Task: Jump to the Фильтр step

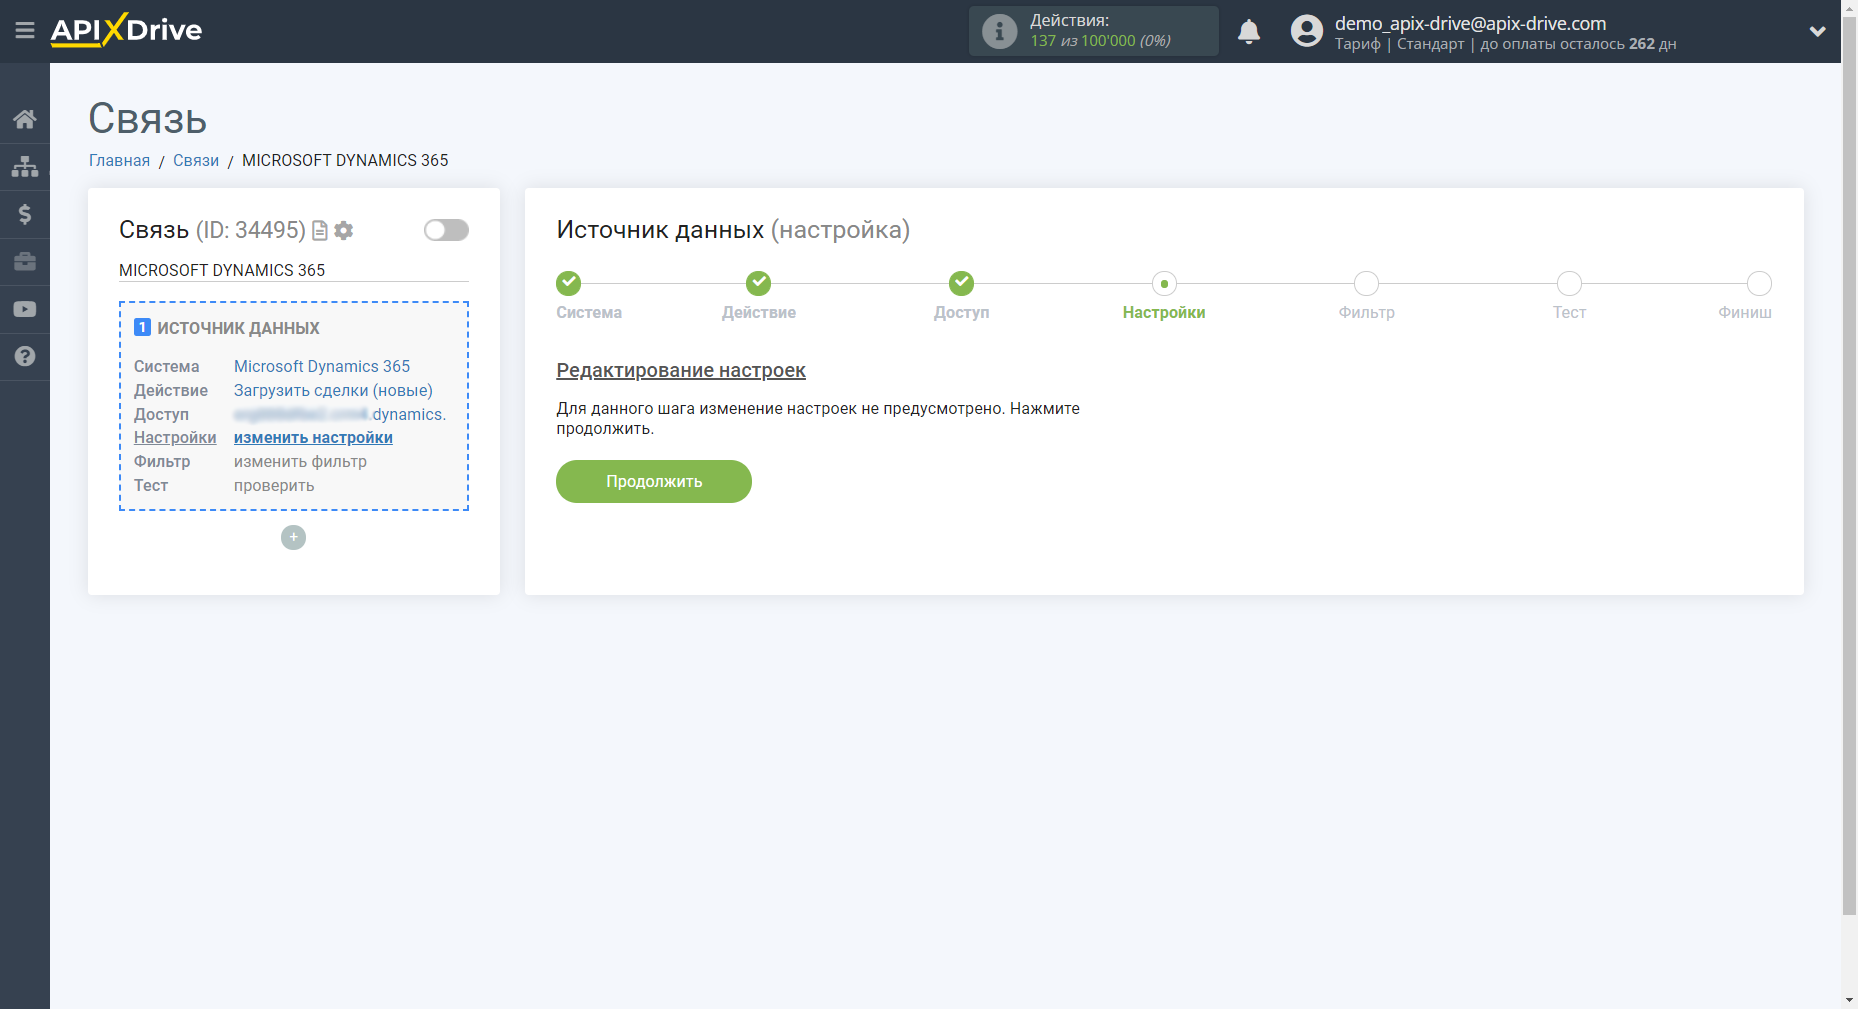Action: 1367,284
